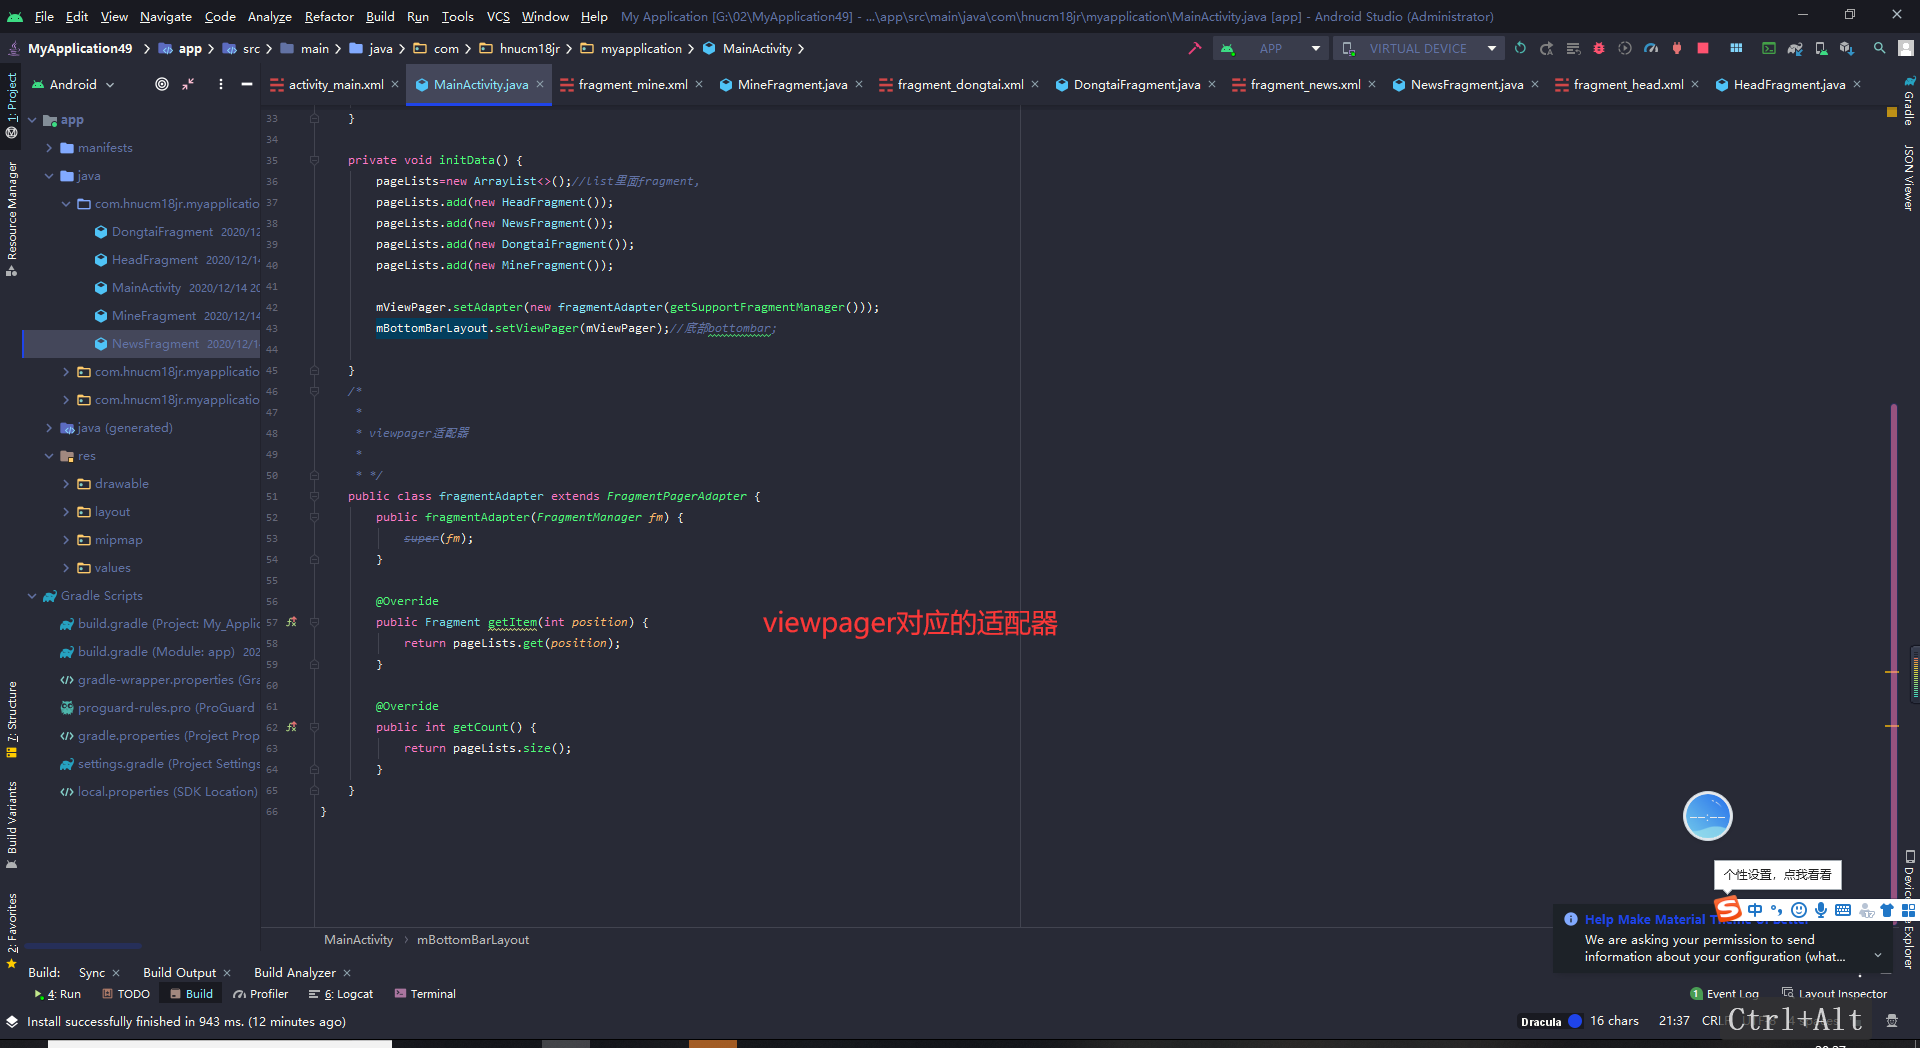
Task: Expand the layout folder
Action: pyautogui.click(x=66, y=512)
